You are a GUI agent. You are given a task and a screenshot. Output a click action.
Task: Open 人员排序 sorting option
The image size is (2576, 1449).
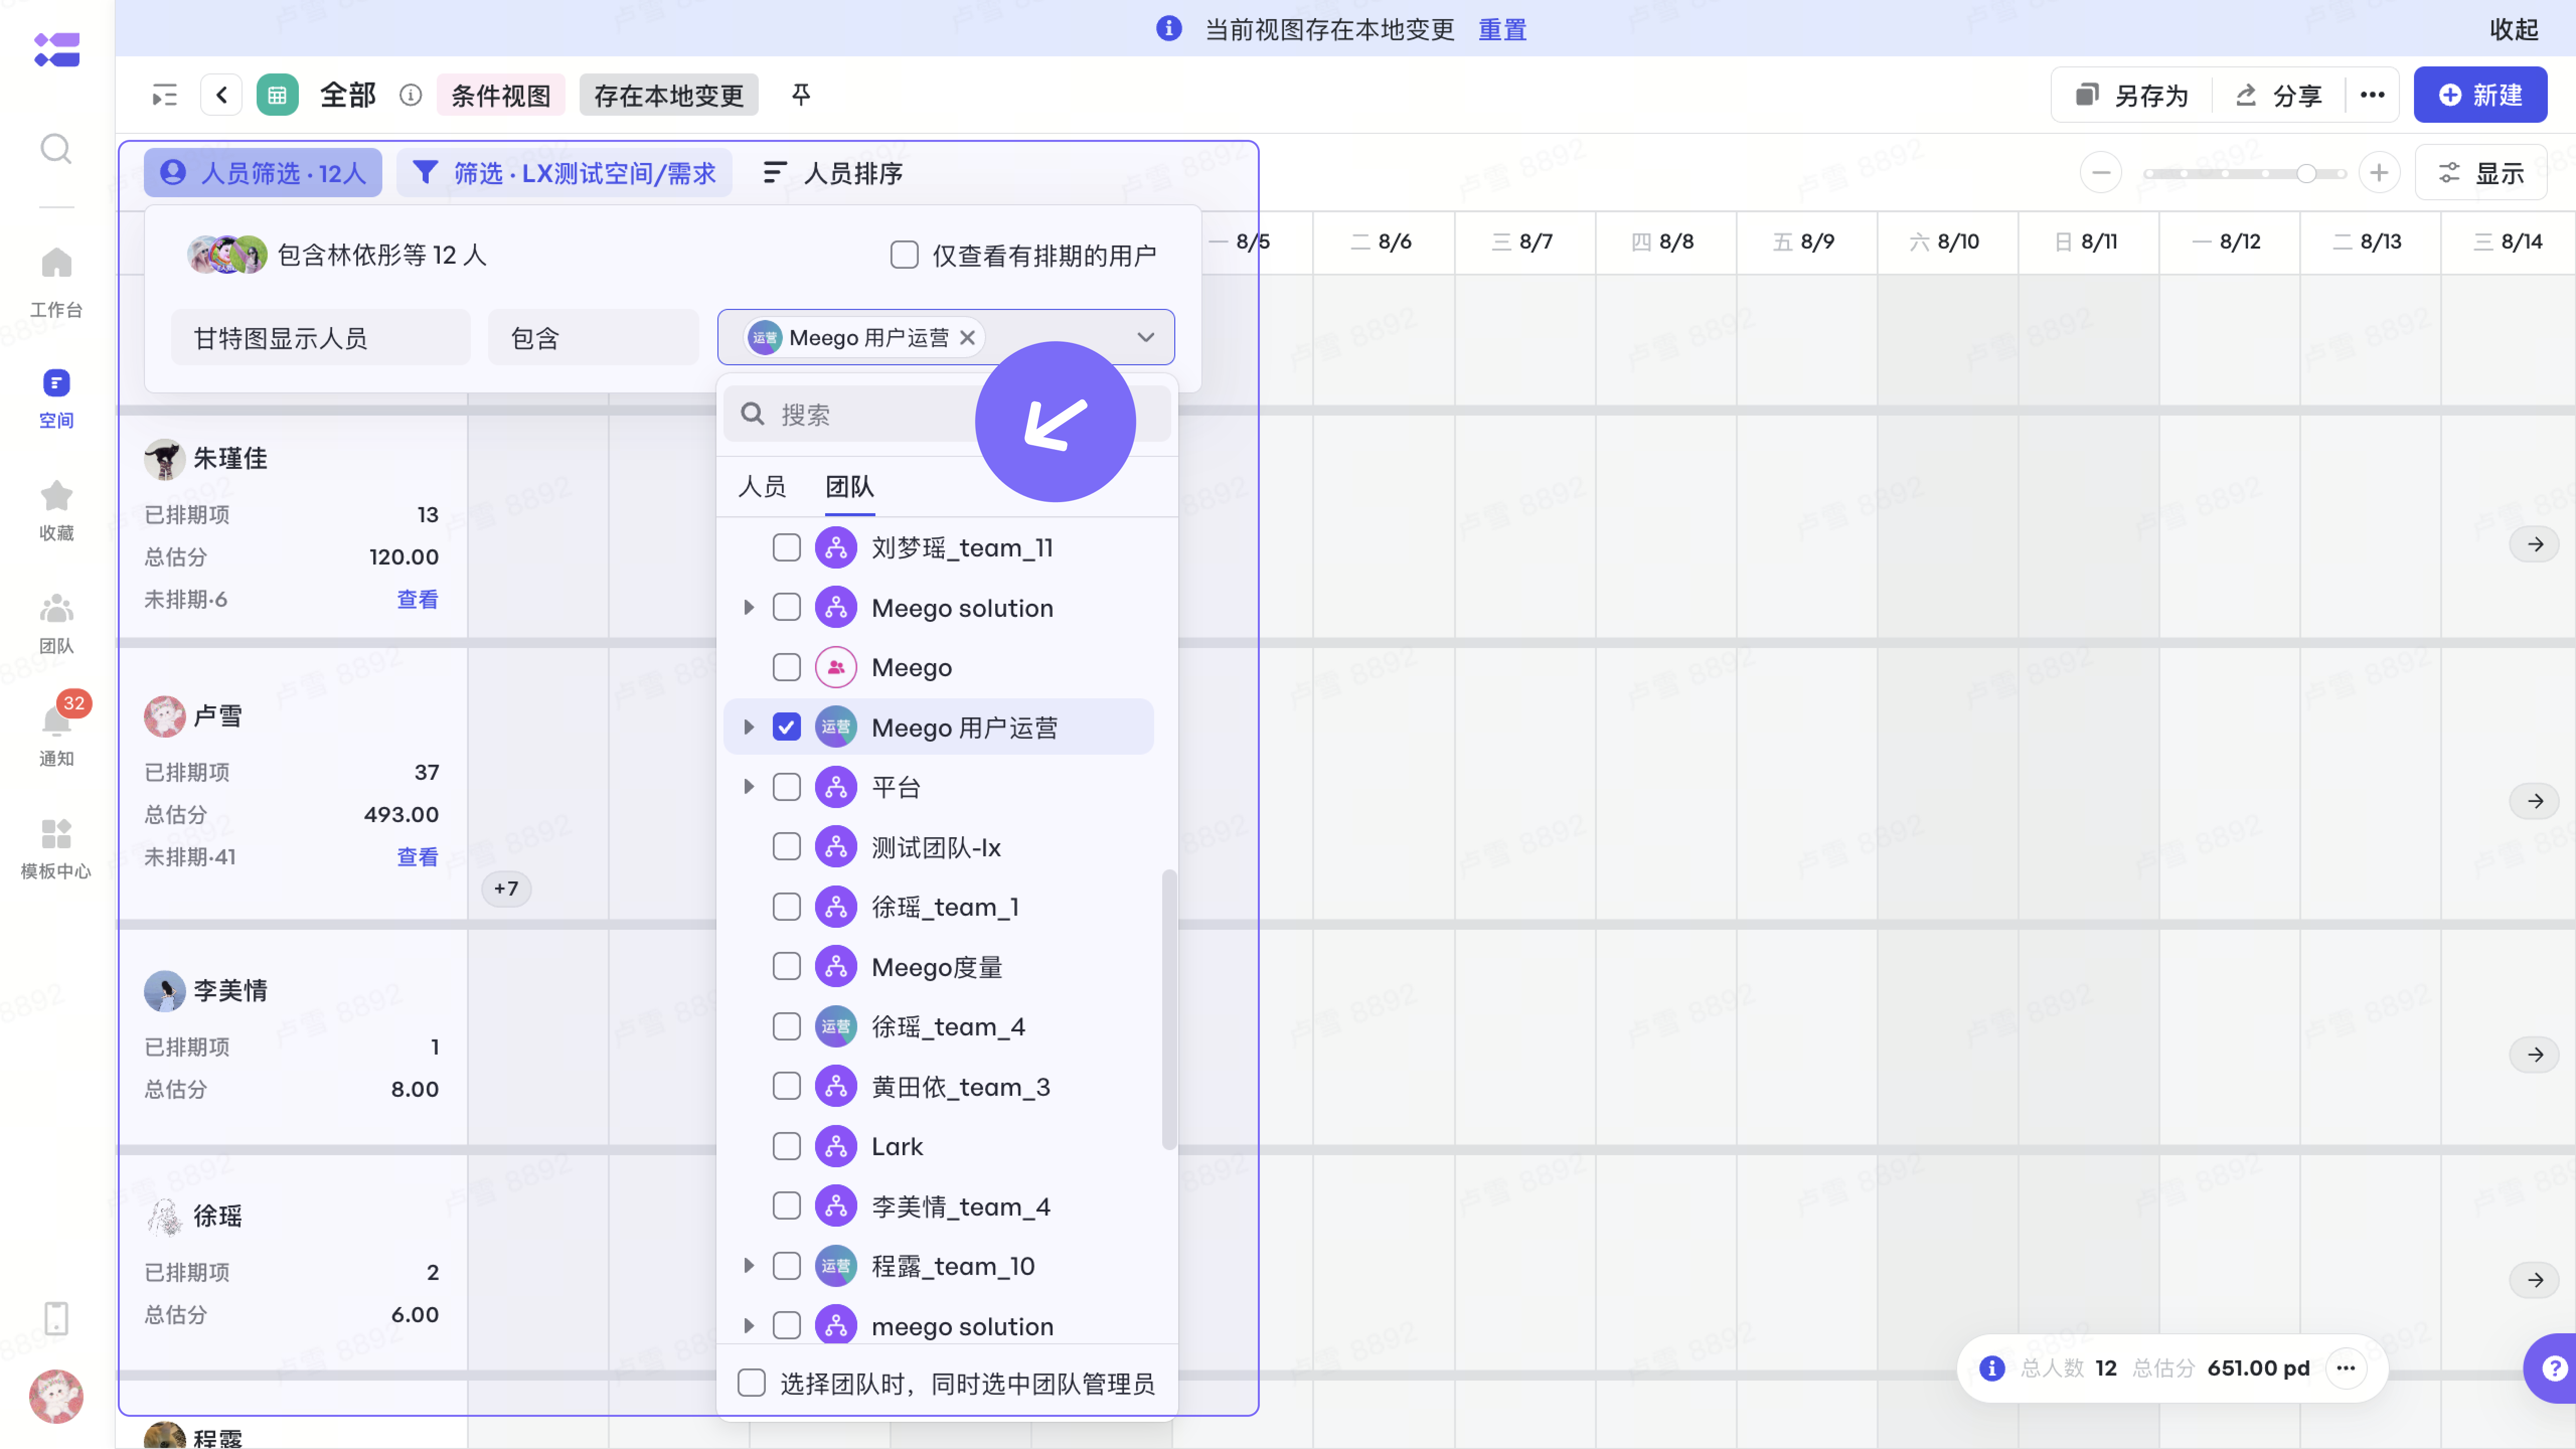832,173
